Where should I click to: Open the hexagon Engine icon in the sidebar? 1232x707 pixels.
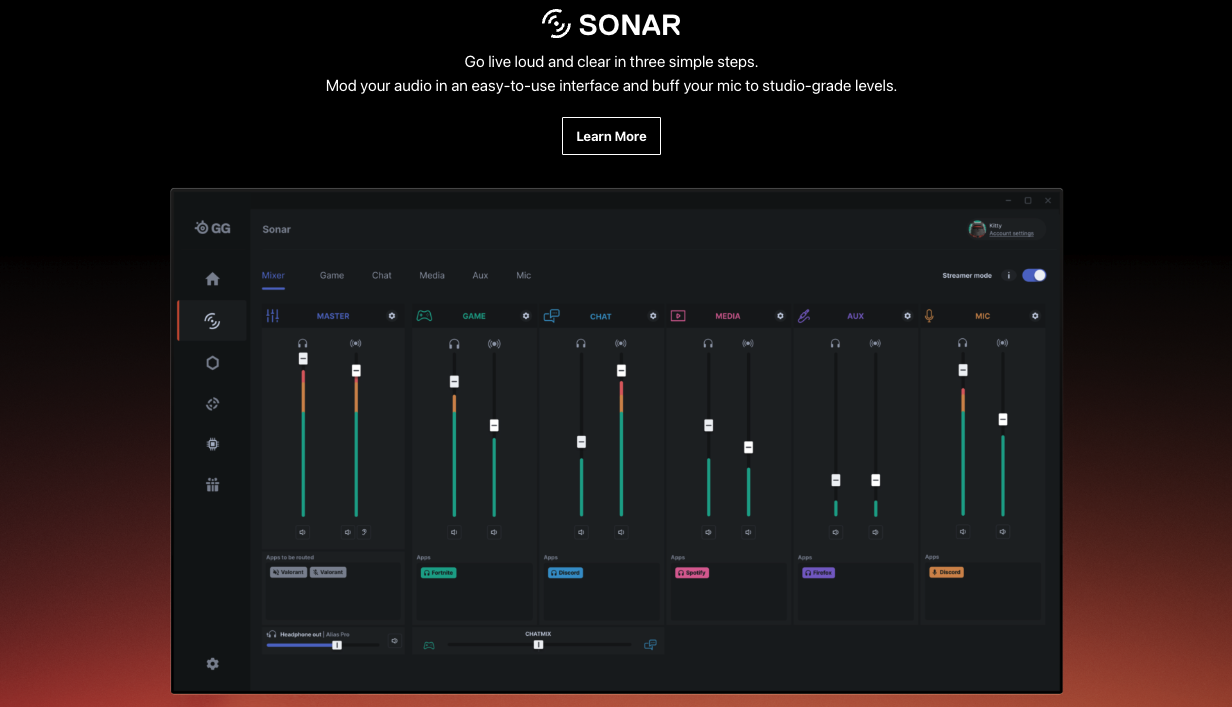coord(212,363)
